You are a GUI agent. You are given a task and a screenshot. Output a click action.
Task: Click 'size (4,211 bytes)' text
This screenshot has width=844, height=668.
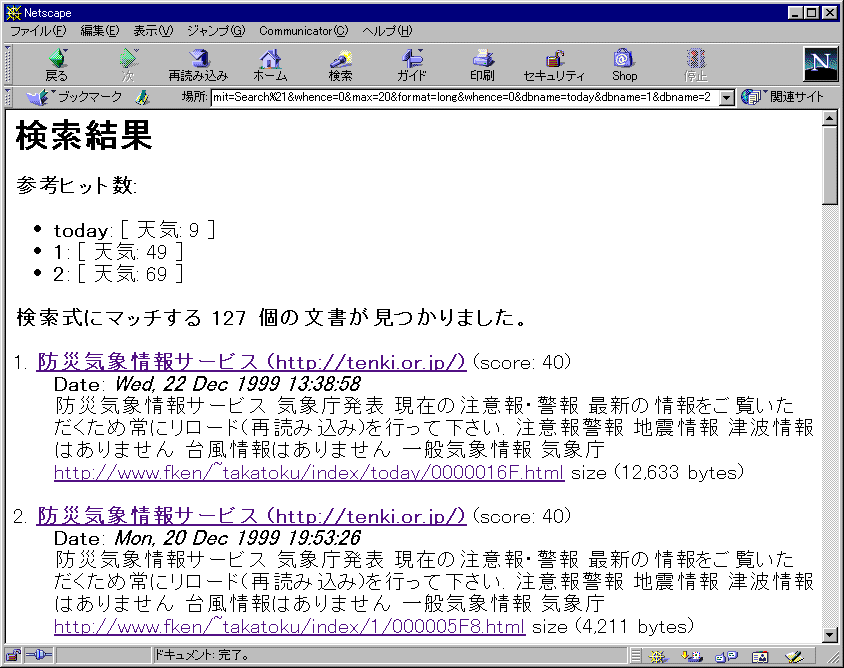pyautogui.click(x=613, y=627)
